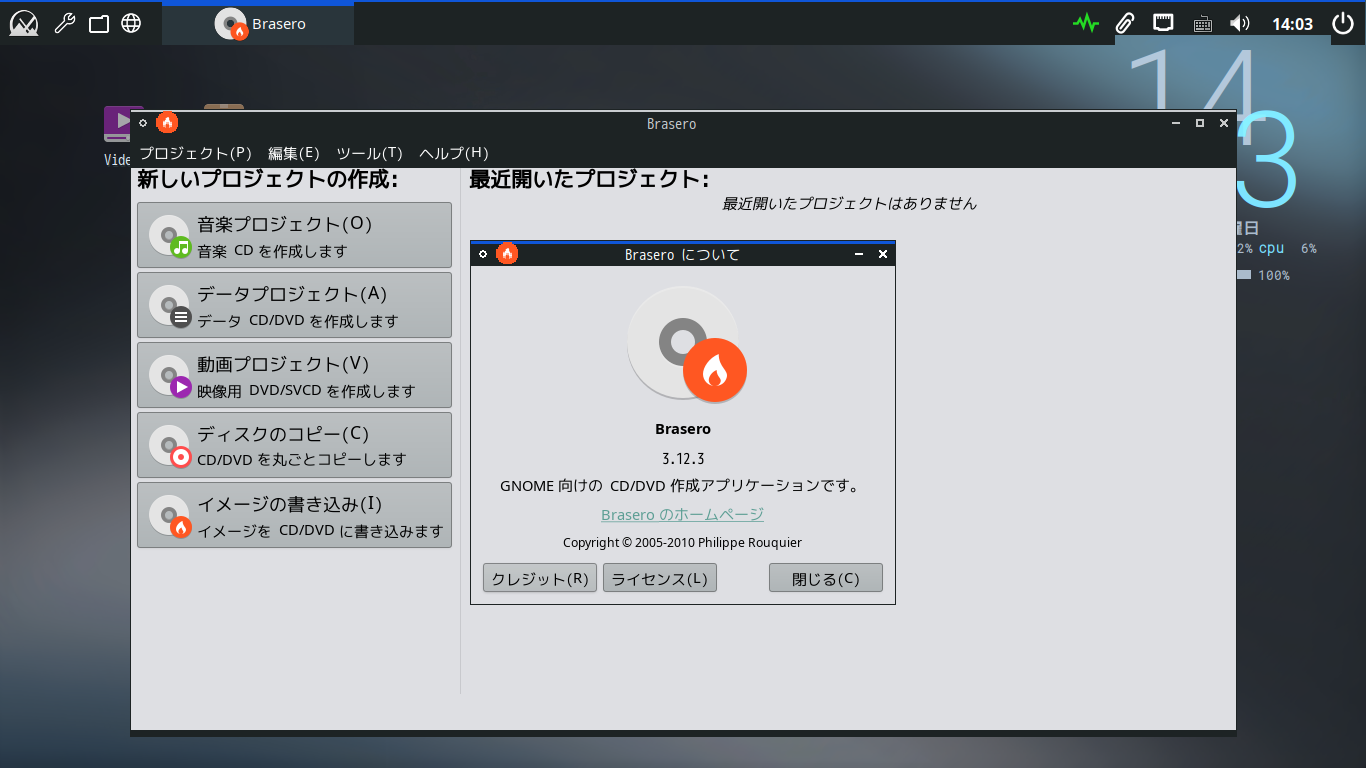The height and width of the screenshot is (768, 1366).
Task: Maximize the main Brasero window
Action: 1200,123
